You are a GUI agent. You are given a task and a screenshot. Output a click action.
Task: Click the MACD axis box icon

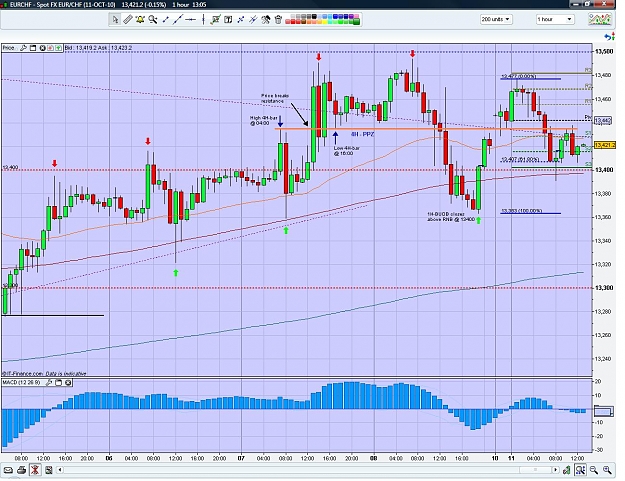[x=604, y=410]
